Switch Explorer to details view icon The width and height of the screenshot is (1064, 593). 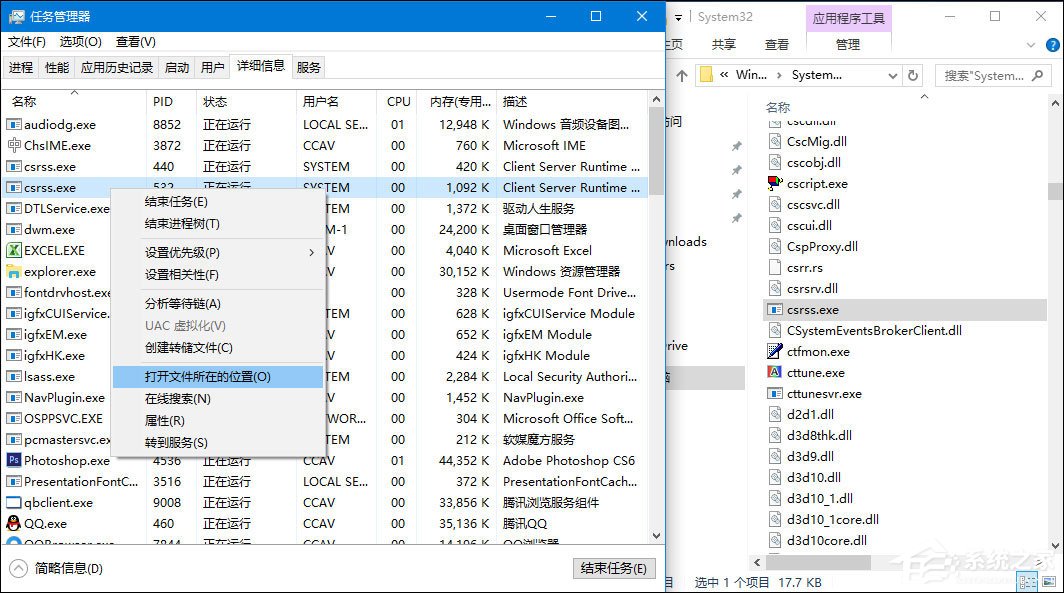click(1027, 581)
